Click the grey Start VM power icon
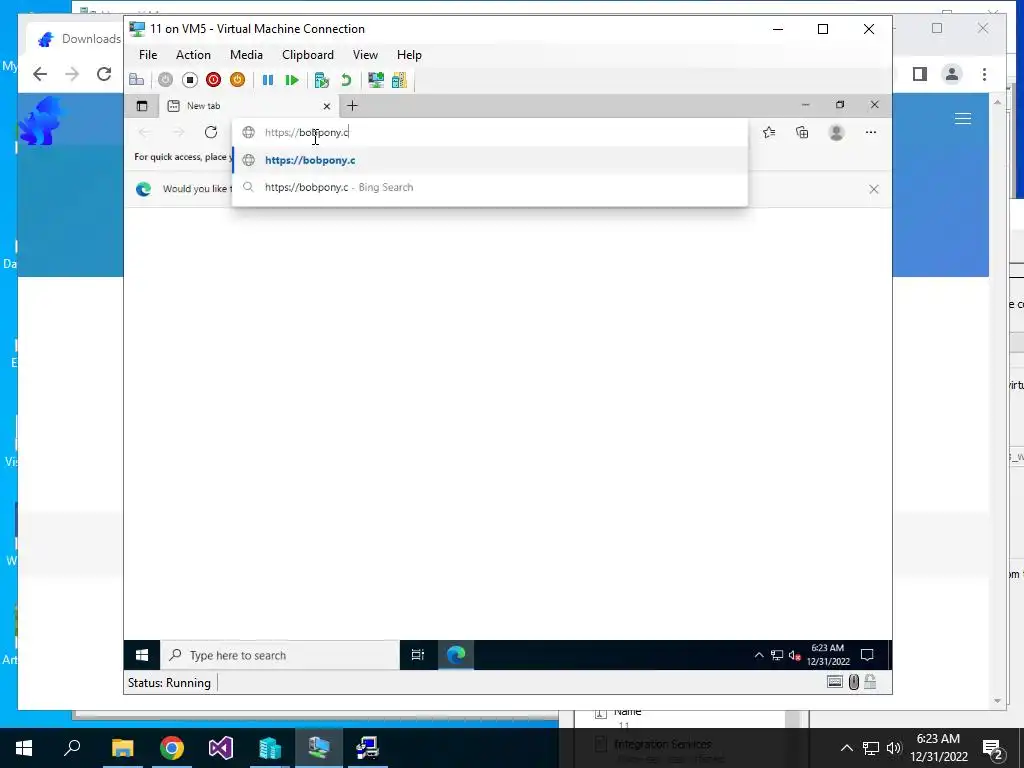Viewport: 1024px width, 768px height. (165, 80)
